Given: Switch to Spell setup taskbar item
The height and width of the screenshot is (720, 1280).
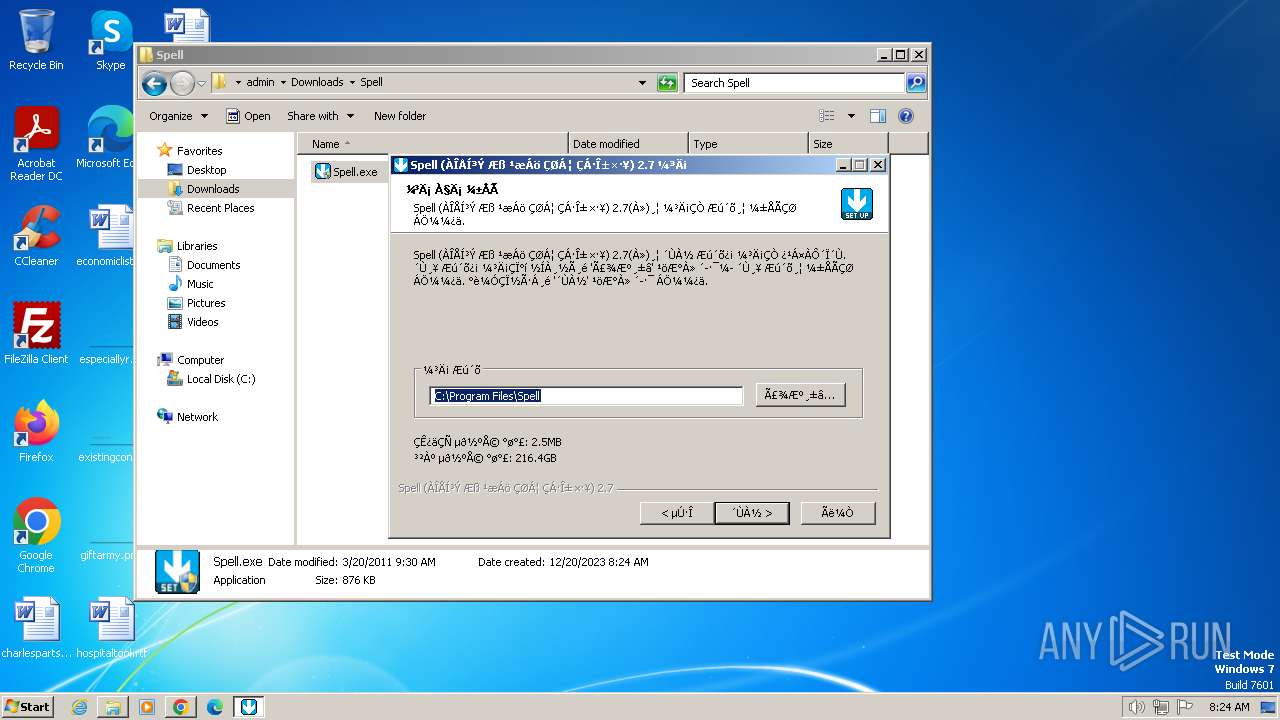Looking at the screenshot, I should pos(249,707).
